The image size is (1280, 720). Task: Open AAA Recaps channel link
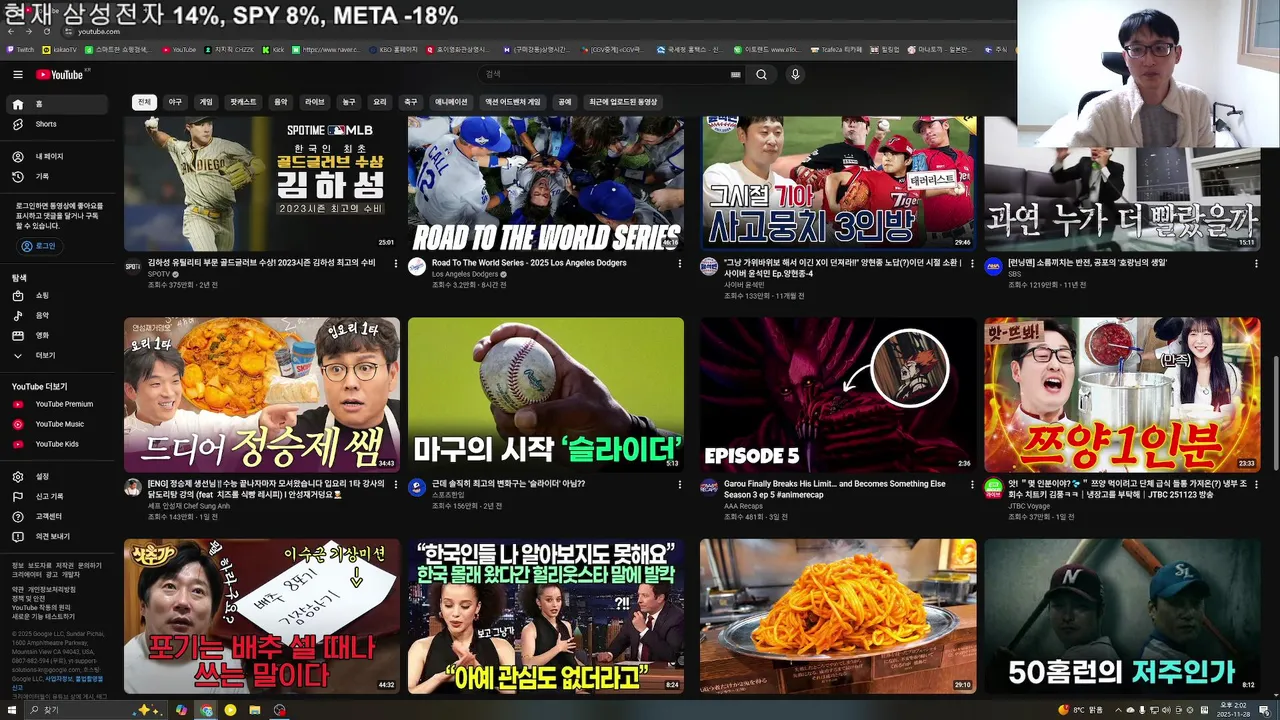click(x=744, y=506)
